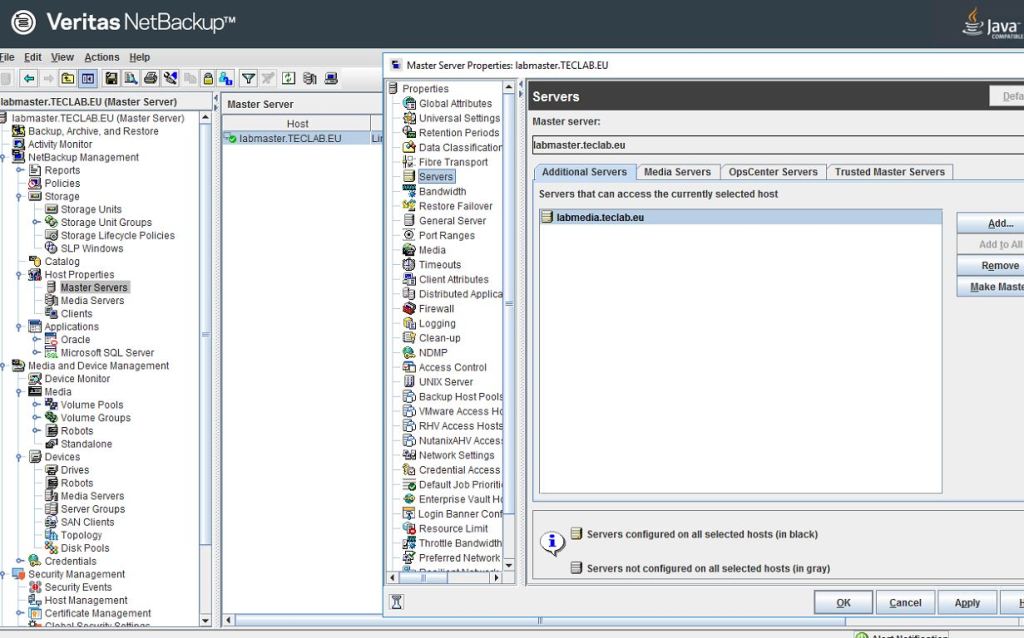1024x638 pixels.
Task: Select Firewall in the Properties list
Action: [436, 309]
